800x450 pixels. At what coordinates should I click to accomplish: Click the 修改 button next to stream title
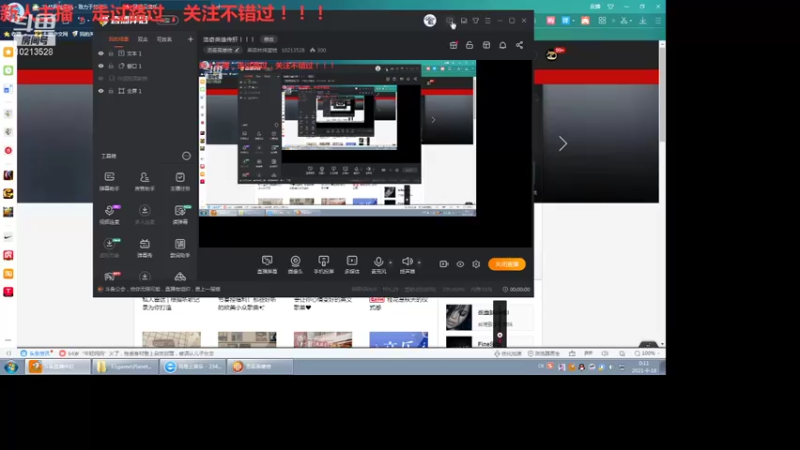point(269,39)
